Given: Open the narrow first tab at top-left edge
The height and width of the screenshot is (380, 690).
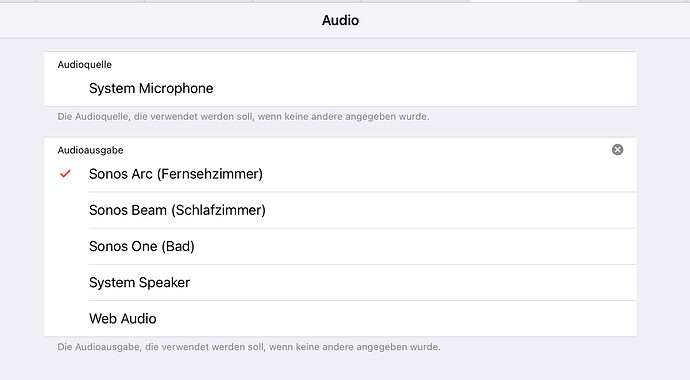Looking at the screenshot, I should click(x=18, y=1).
